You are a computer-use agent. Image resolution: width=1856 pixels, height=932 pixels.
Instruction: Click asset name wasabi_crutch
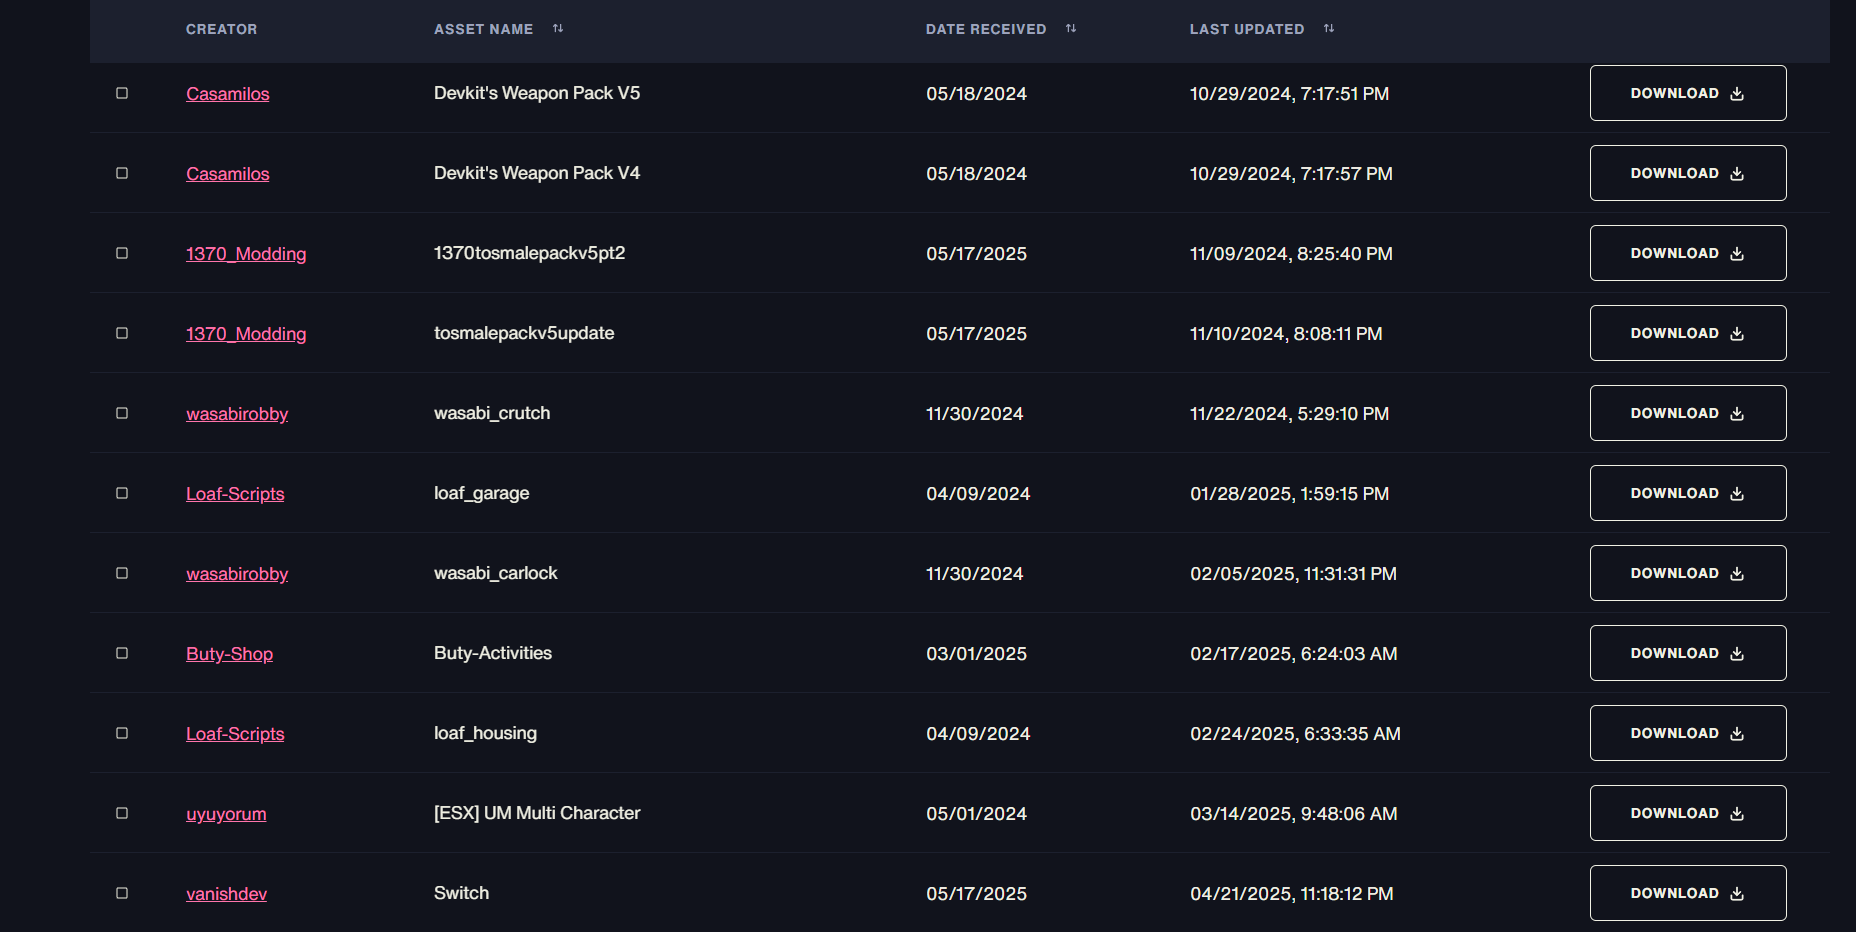pyautogui.click(x=492, y=413)
